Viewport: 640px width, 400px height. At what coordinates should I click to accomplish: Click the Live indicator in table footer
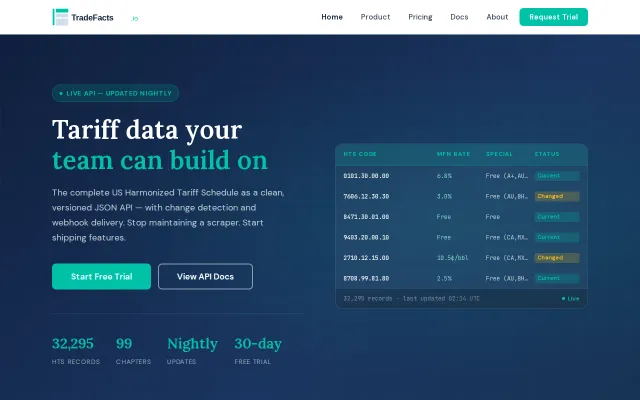[x=570, y=299]
